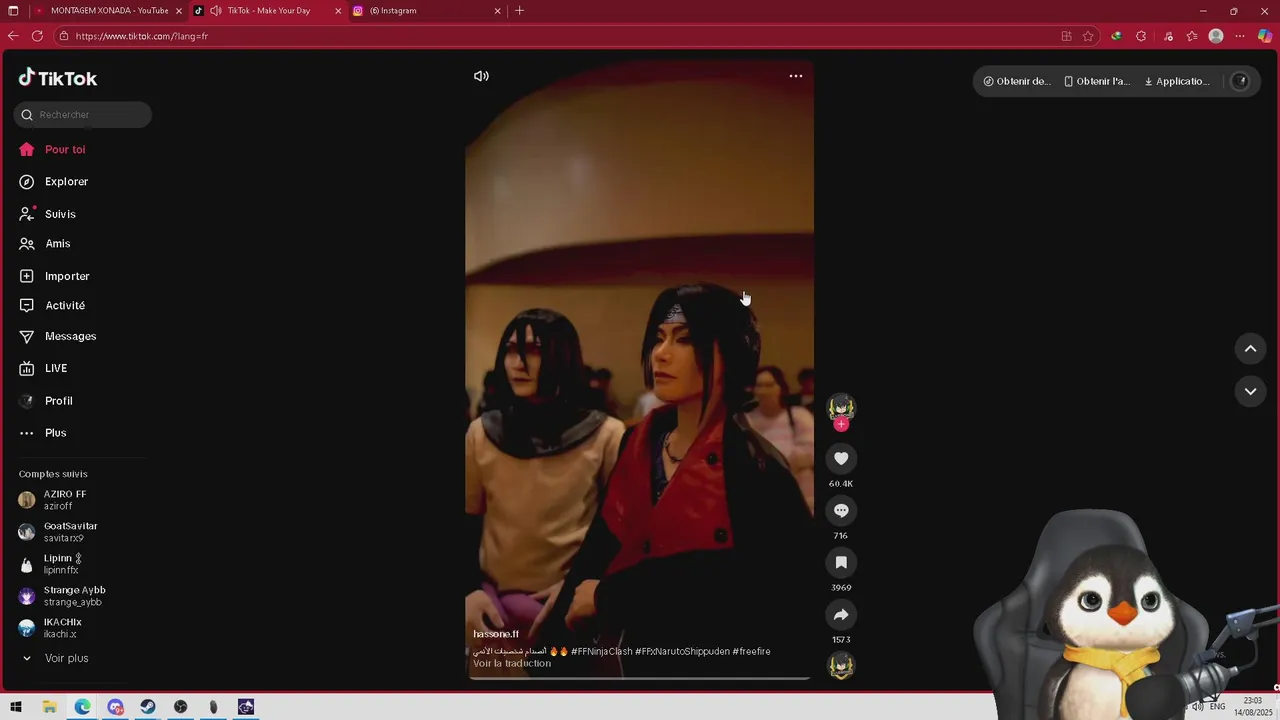
Task: Open the spinning music disc sound
Action: [841, 666]
